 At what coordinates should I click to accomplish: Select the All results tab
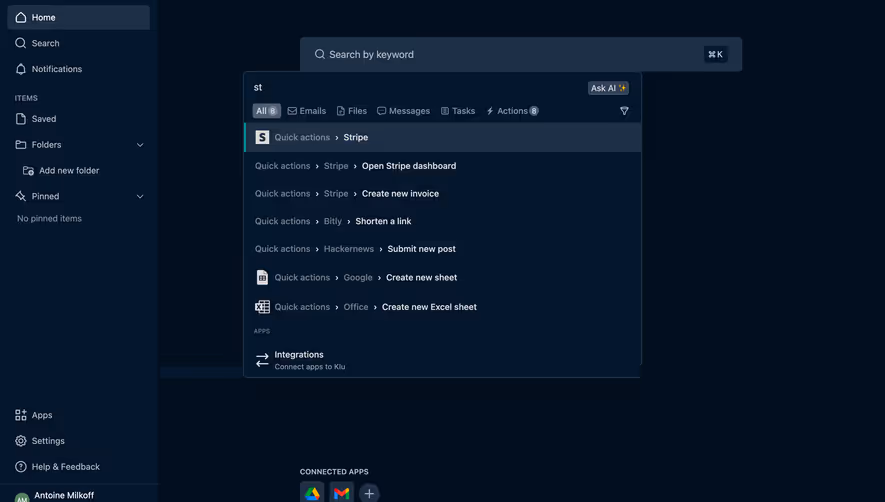click(x=266, y=111)
